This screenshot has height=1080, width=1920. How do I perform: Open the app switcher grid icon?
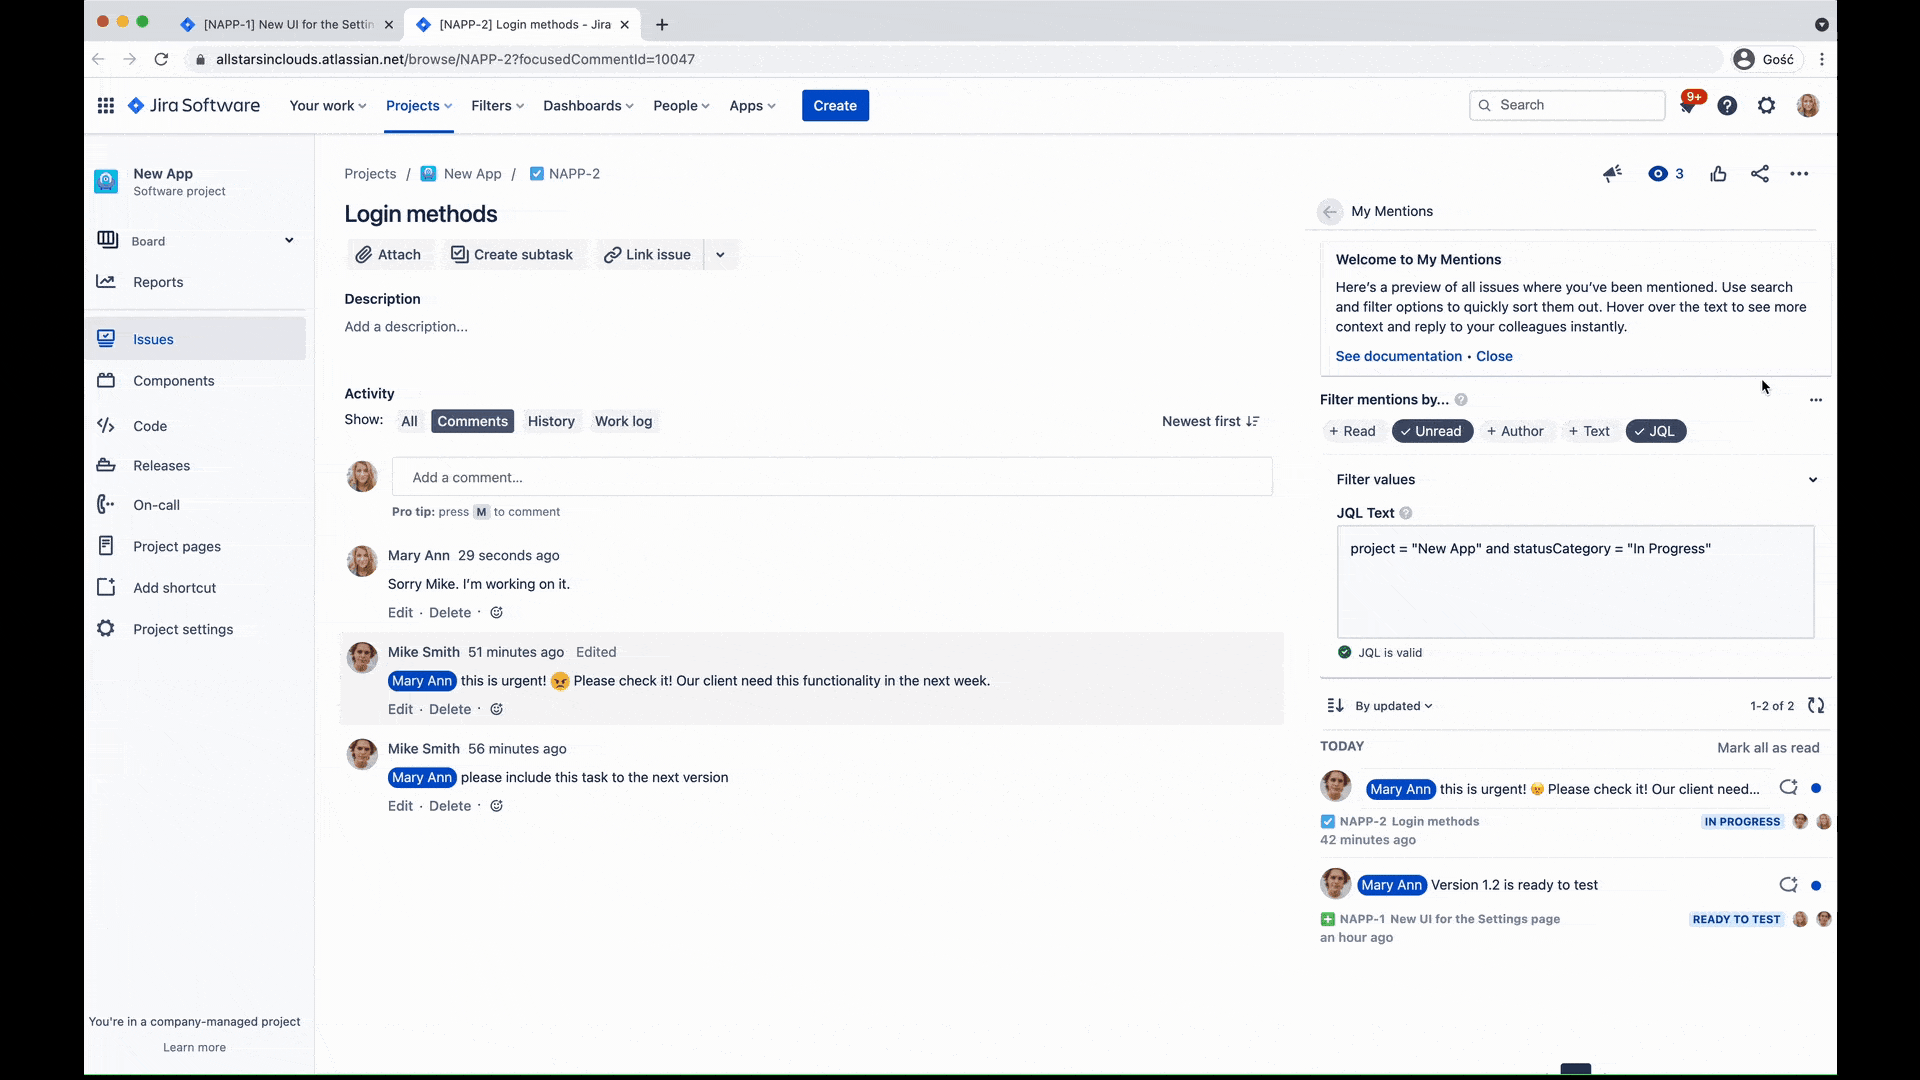(x=105, y=105)
